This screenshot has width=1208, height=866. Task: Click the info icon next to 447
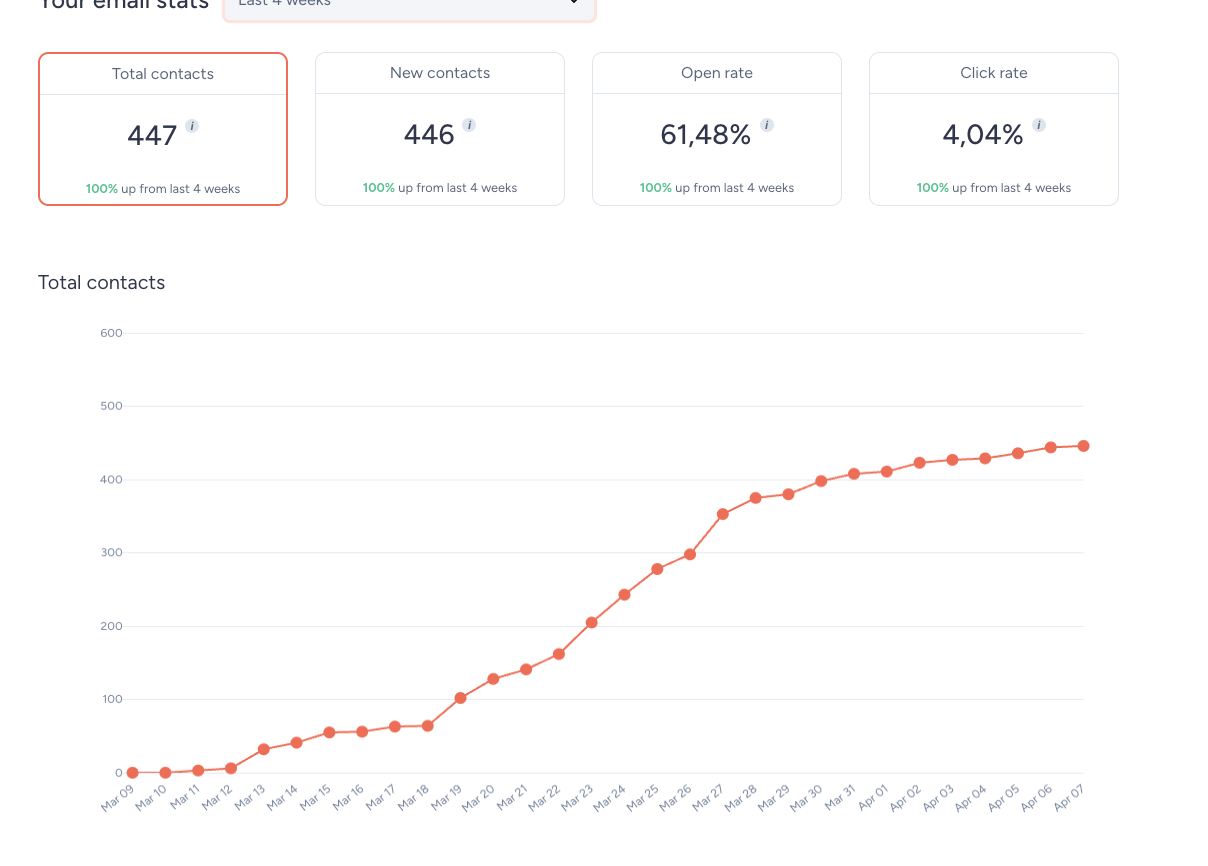coord(190,126)
